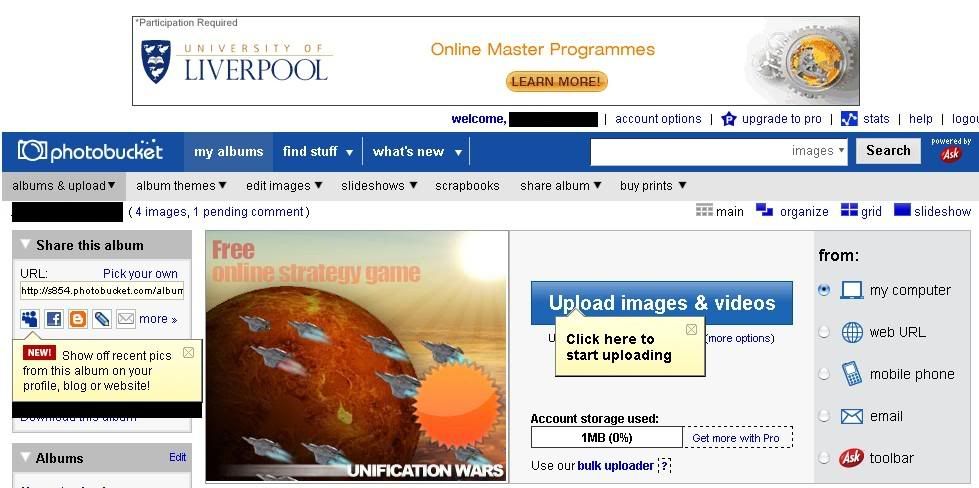
Task: Click the my computer monitor icon
Action: coord(852,290)
